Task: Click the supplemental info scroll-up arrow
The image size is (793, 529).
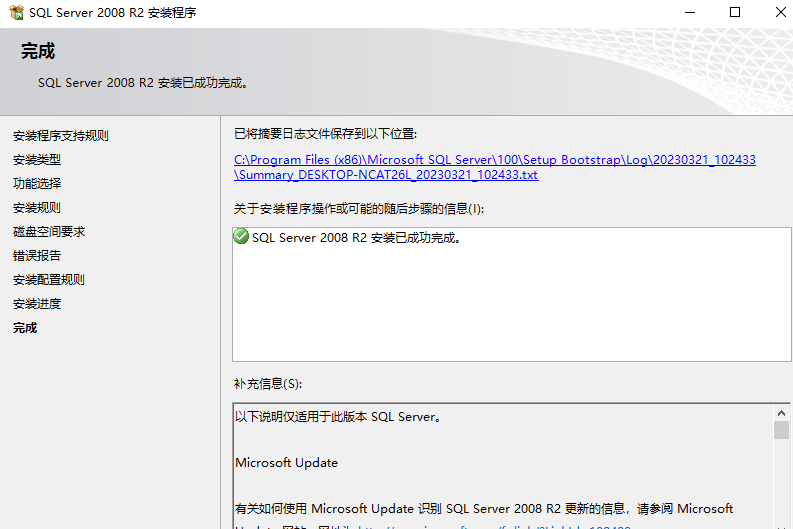Action: tap(781, 413)
